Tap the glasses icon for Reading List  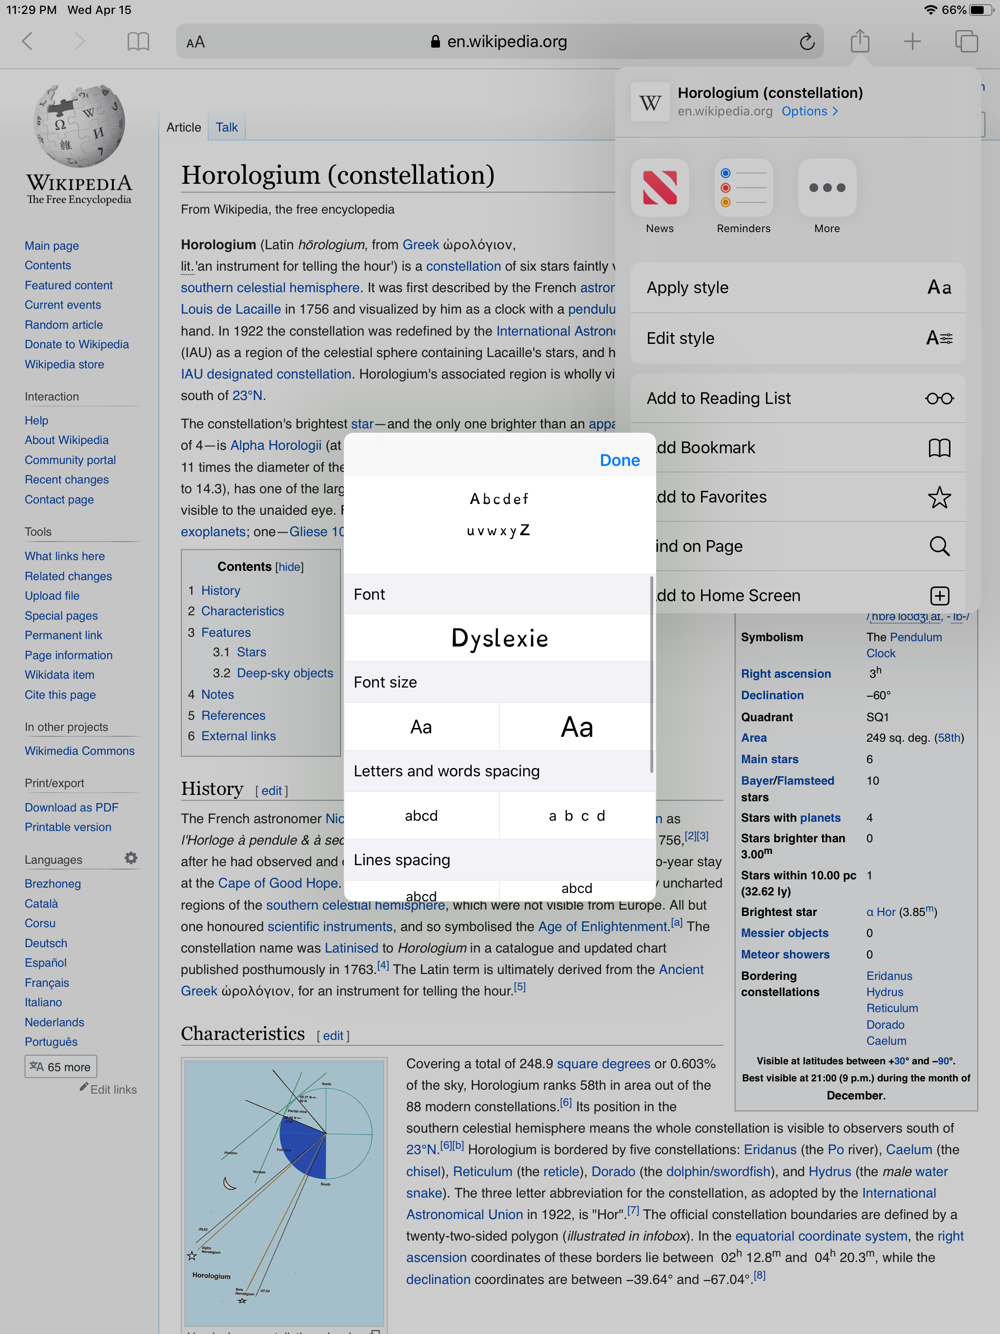pos(939,398)
